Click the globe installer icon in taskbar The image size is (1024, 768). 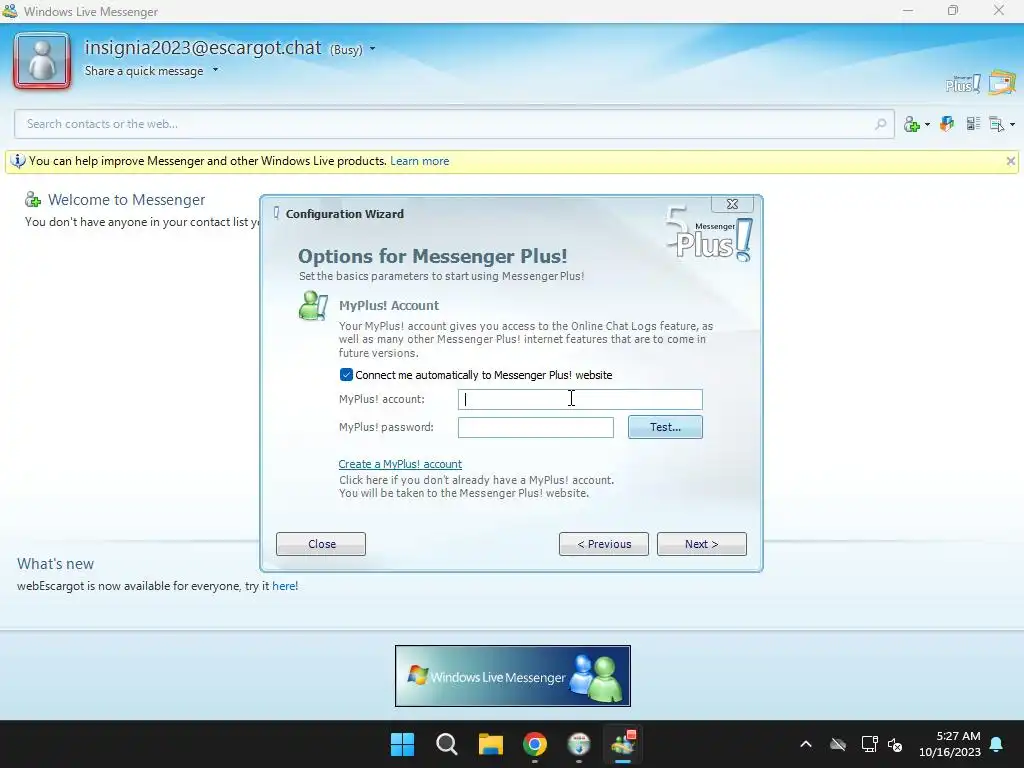[x=579, y=744]
